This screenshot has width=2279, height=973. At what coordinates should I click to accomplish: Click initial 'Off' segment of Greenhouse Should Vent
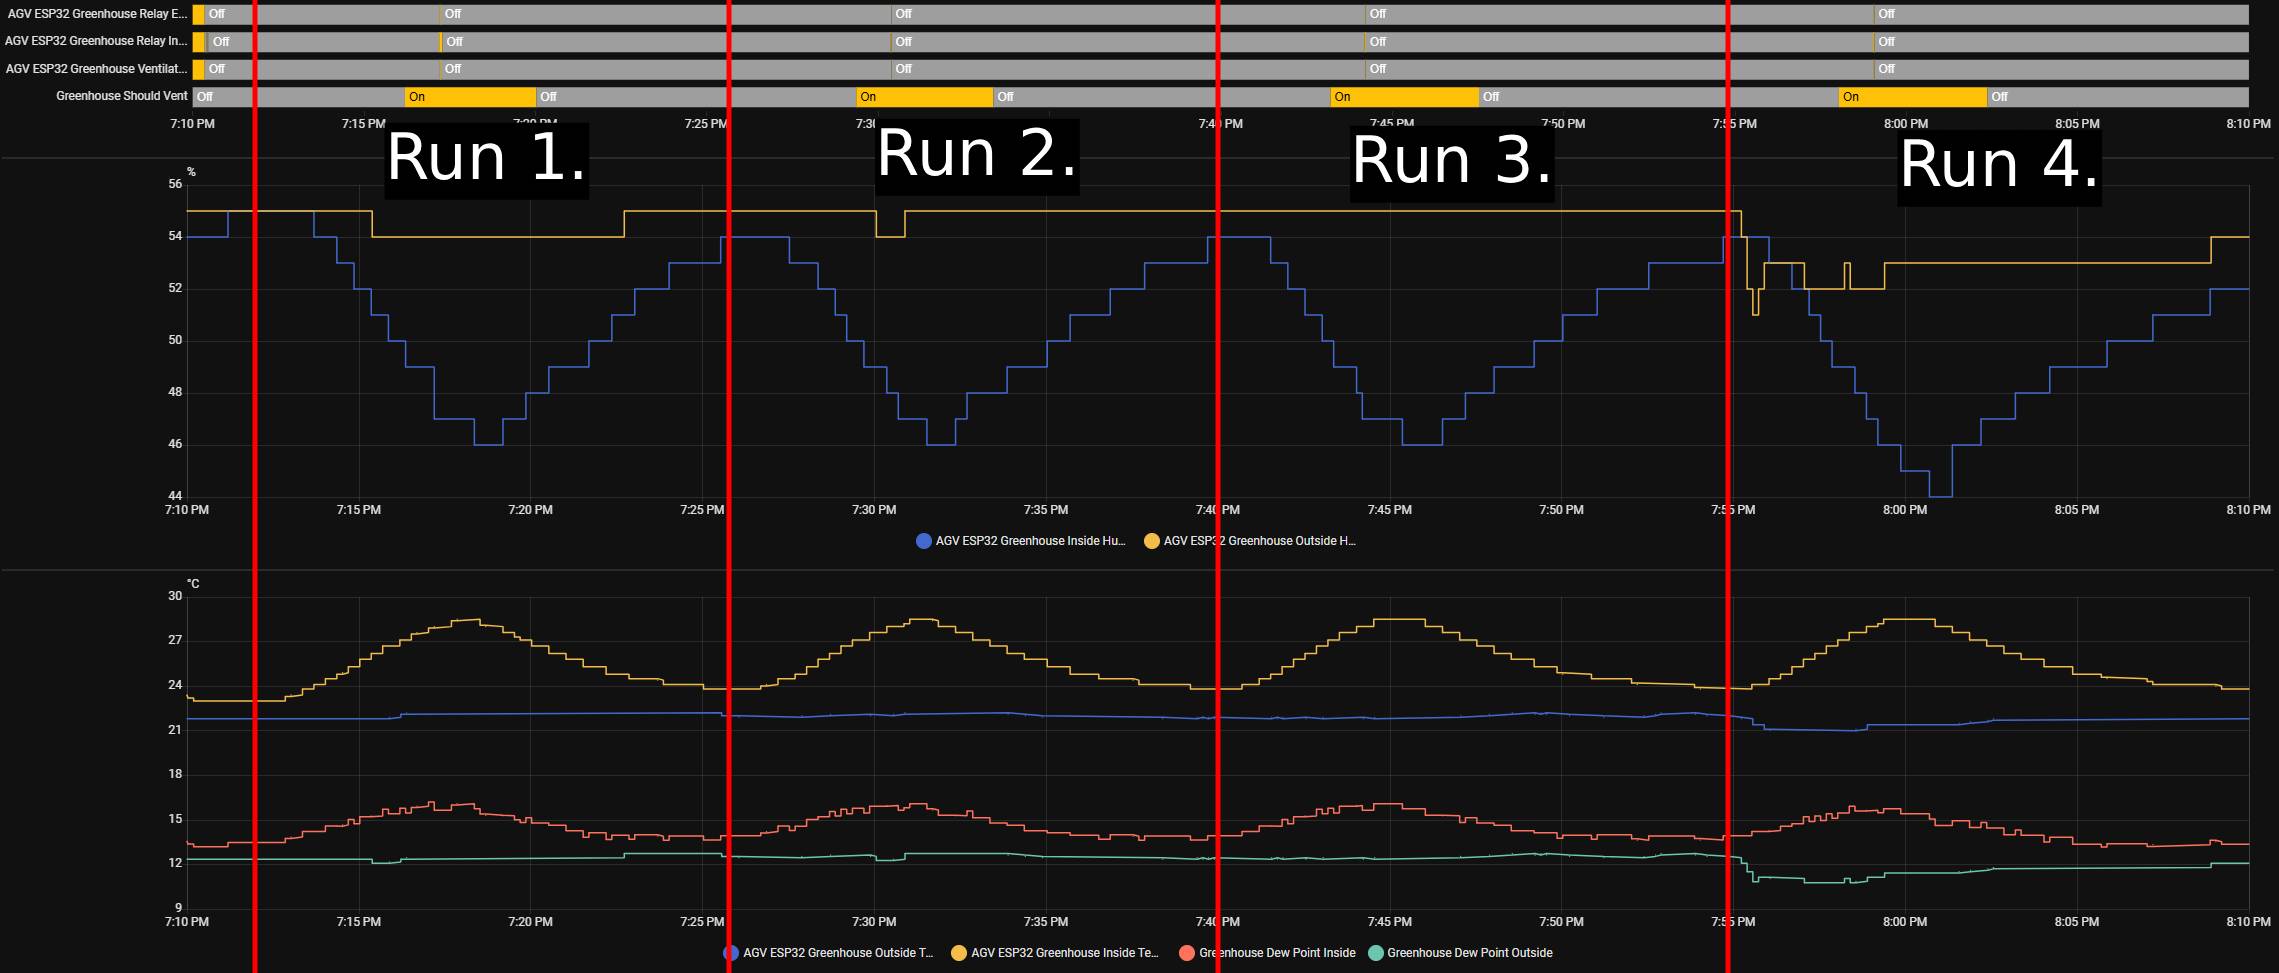pyautogui.click(x=298, y=97)
